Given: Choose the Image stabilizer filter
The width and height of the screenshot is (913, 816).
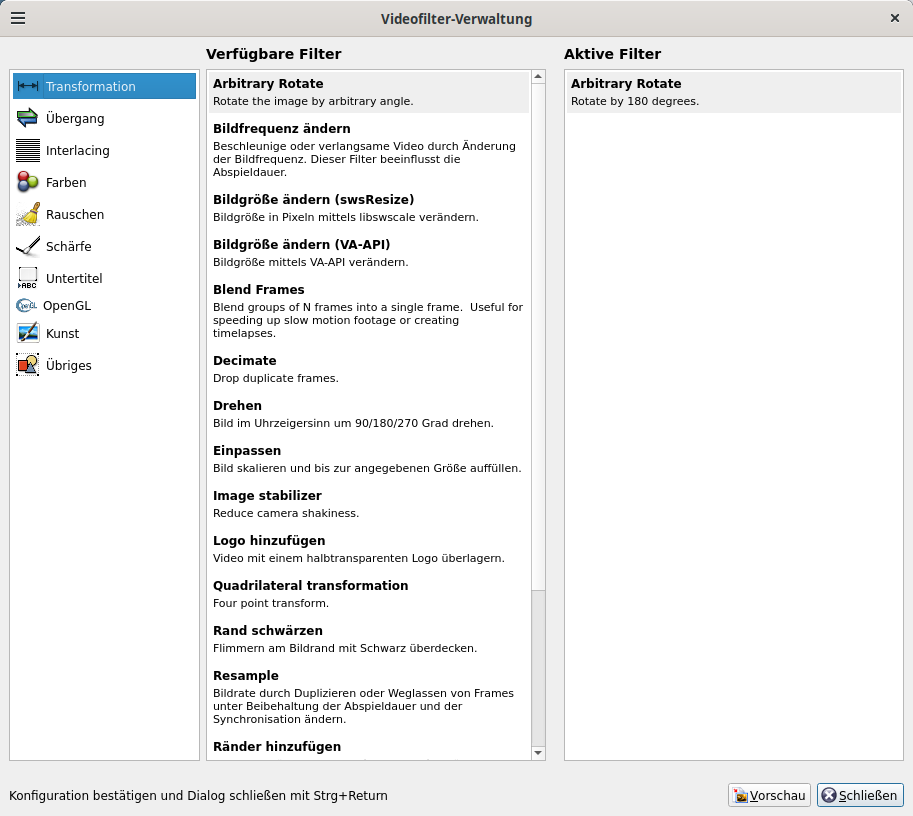Looking at the screenshot, I should click(368, 504).
